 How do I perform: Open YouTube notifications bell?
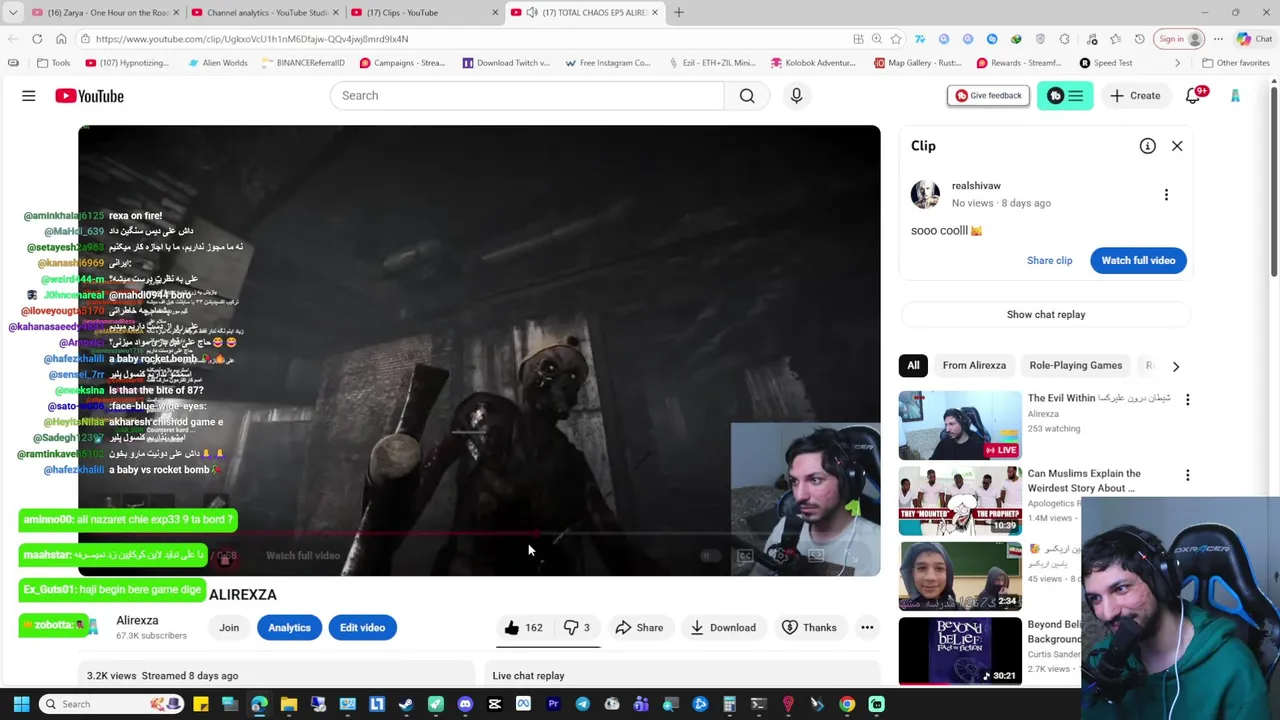(x=1193, y=96)
